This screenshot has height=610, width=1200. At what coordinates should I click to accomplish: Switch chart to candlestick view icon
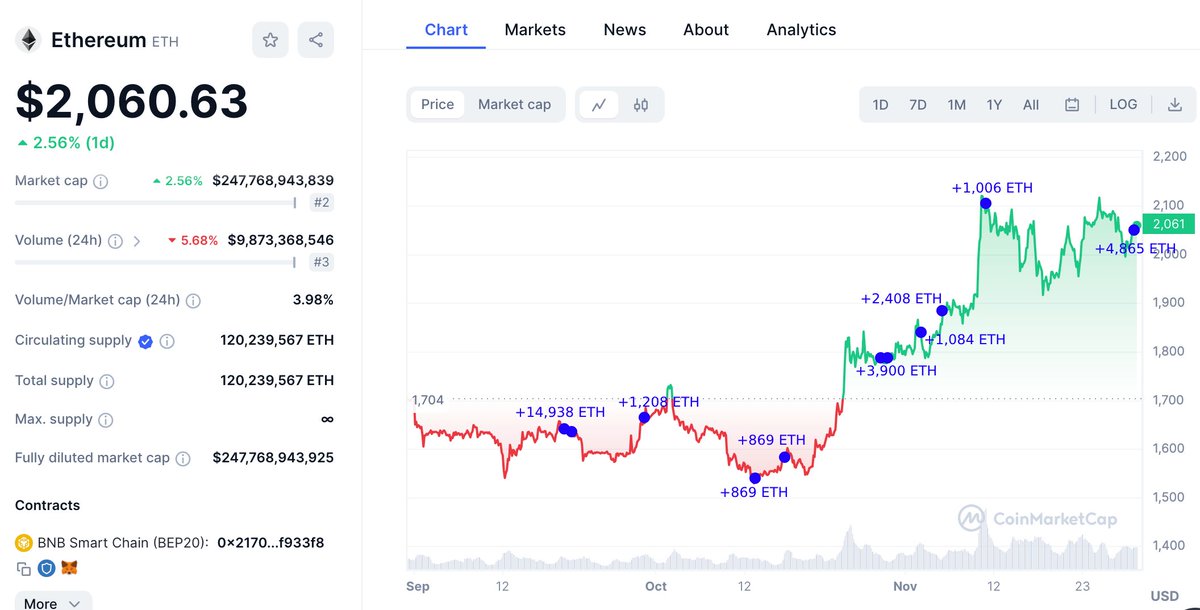[641, 104]
